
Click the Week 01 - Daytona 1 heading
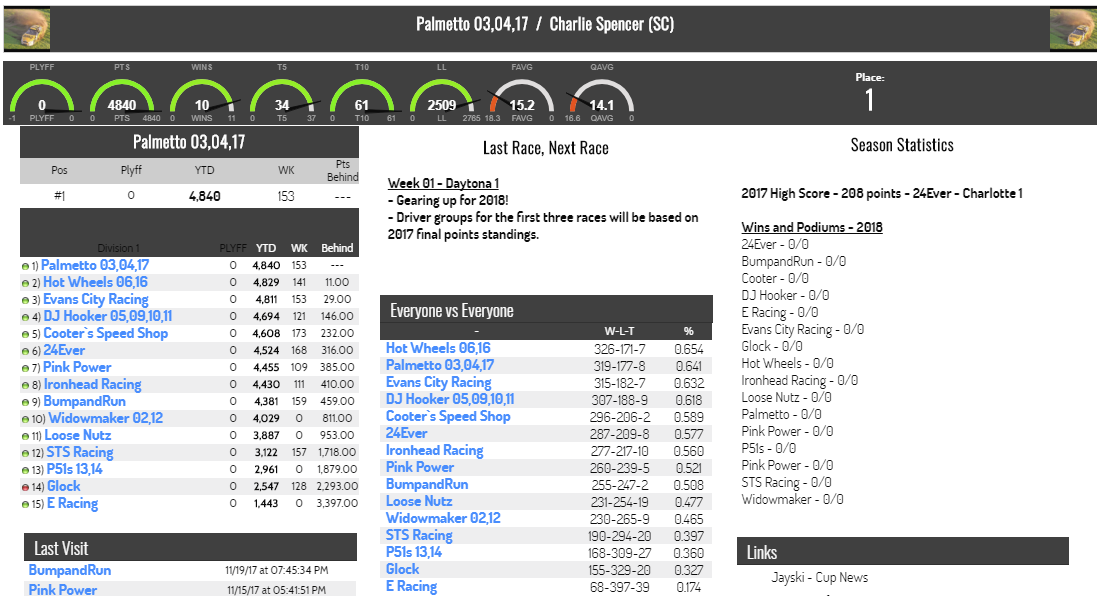click(x=443, y=183)
